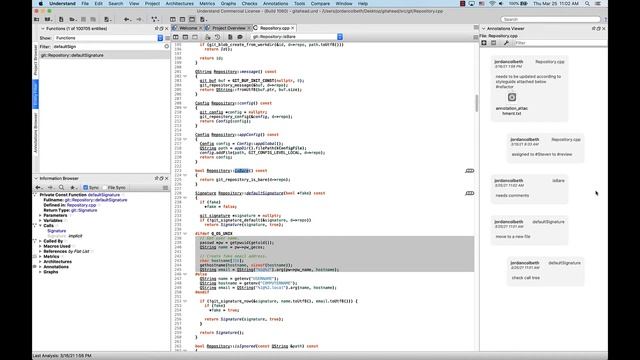Click annotation marker beside defaultSignature function line
Viewport: 640px width, 360px height.
469,193
